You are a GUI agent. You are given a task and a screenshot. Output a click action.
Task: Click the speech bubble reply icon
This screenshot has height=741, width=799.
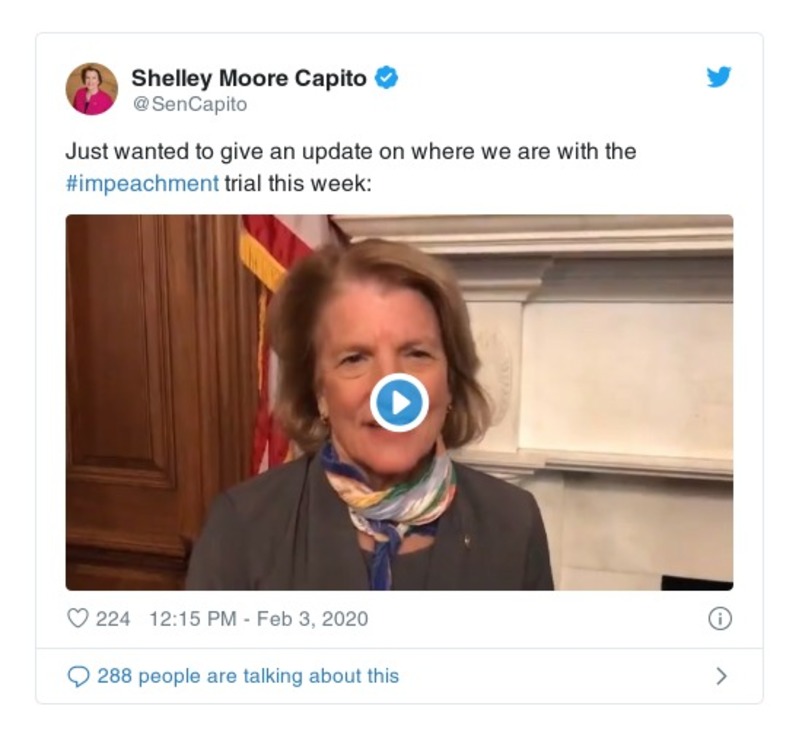(78, 677)
